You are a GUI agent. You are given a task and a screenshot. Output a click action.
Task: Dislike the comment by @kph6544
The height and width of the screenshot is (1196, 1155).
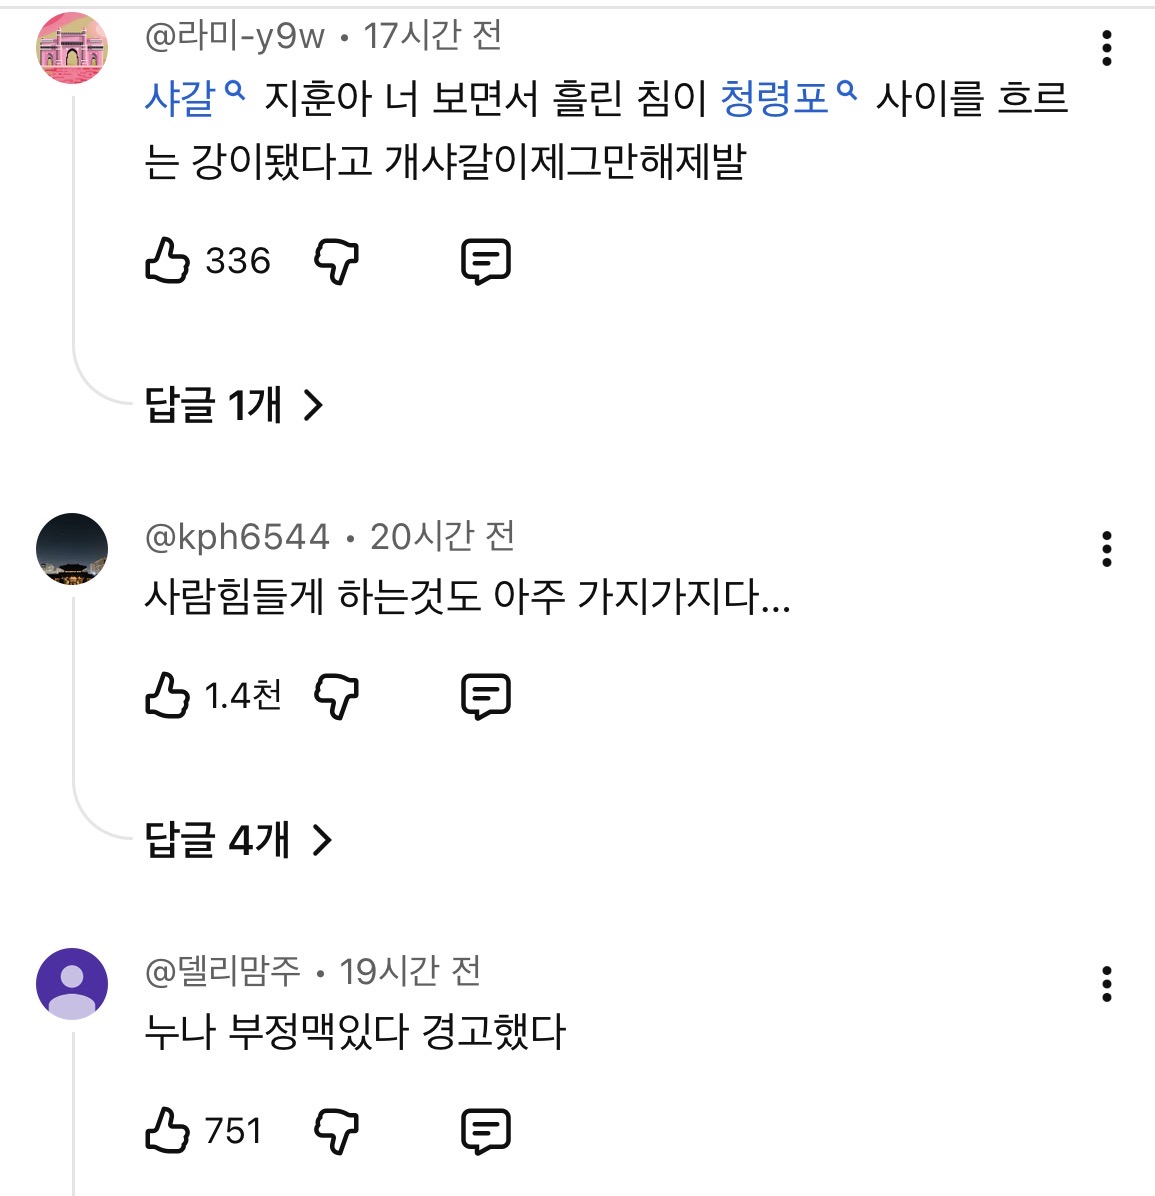click(336, 696)
